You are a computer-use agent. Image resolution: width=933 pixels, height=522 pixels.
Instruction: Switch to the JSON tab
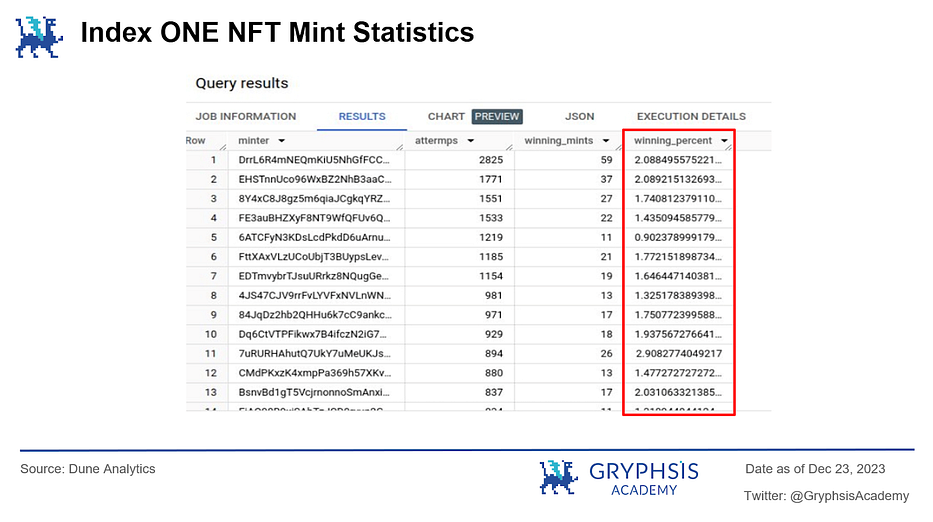click(580, 117)
